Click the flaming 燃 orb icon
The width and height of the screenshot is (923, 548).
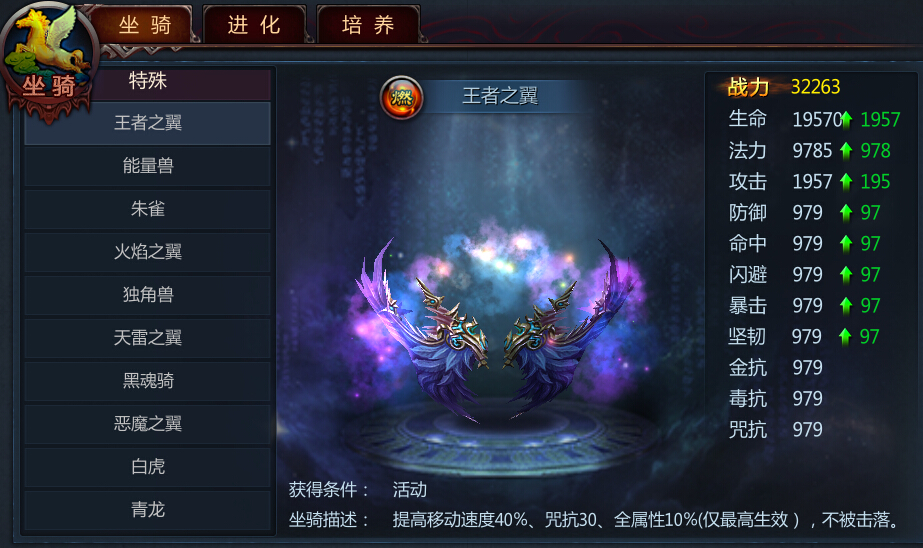point(401,97)
